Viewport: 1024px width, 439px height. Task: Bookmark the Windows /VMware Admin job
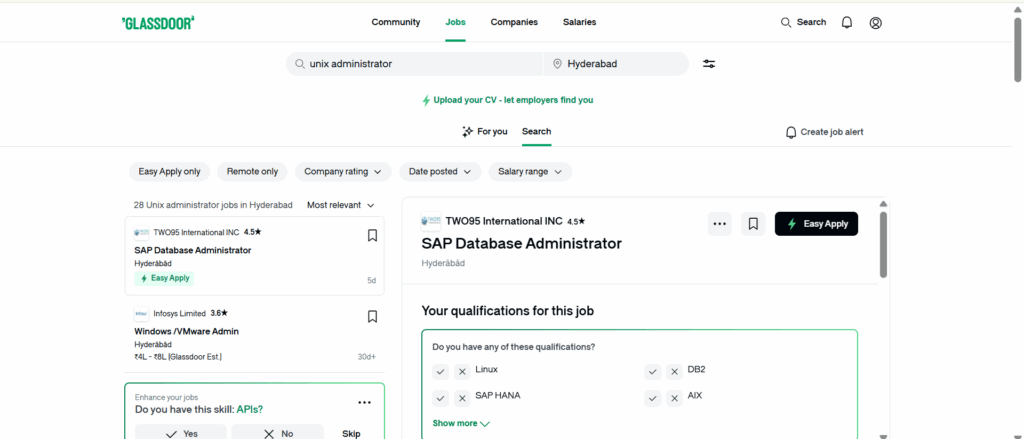(x=372, y=316)
